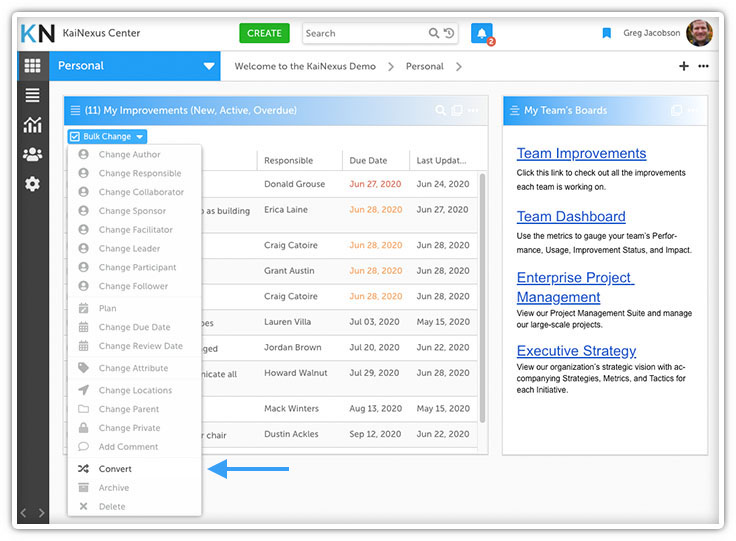Select Change Participant menu item
The height and width of the screenshot is (541, 736).
(x=135, y=267)
